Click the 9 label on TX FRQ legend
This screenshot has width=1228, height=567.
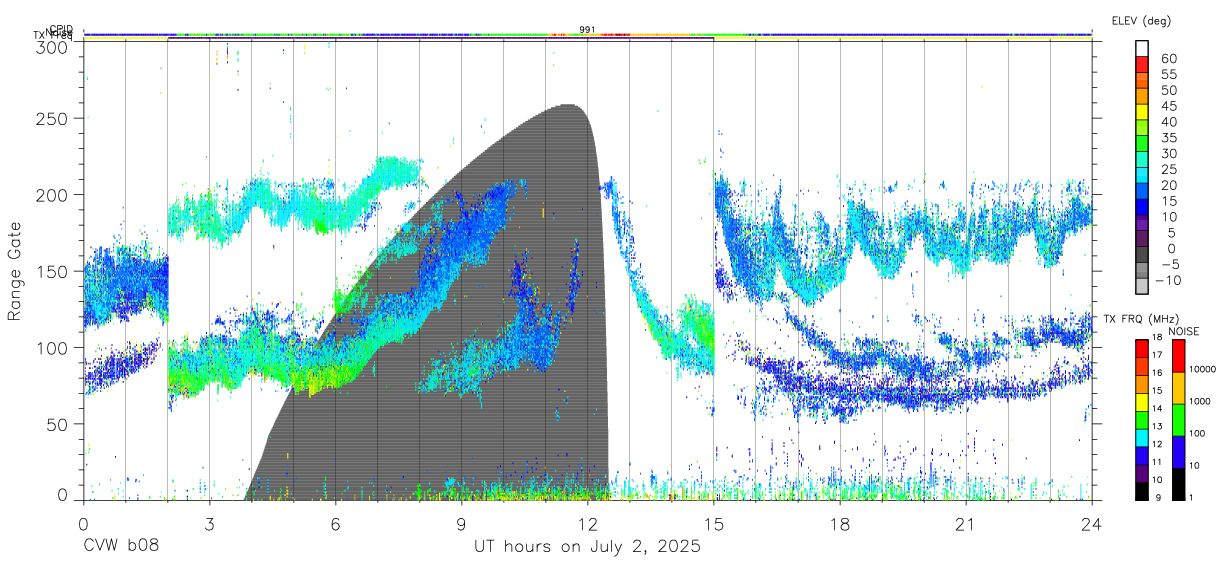1158,498
